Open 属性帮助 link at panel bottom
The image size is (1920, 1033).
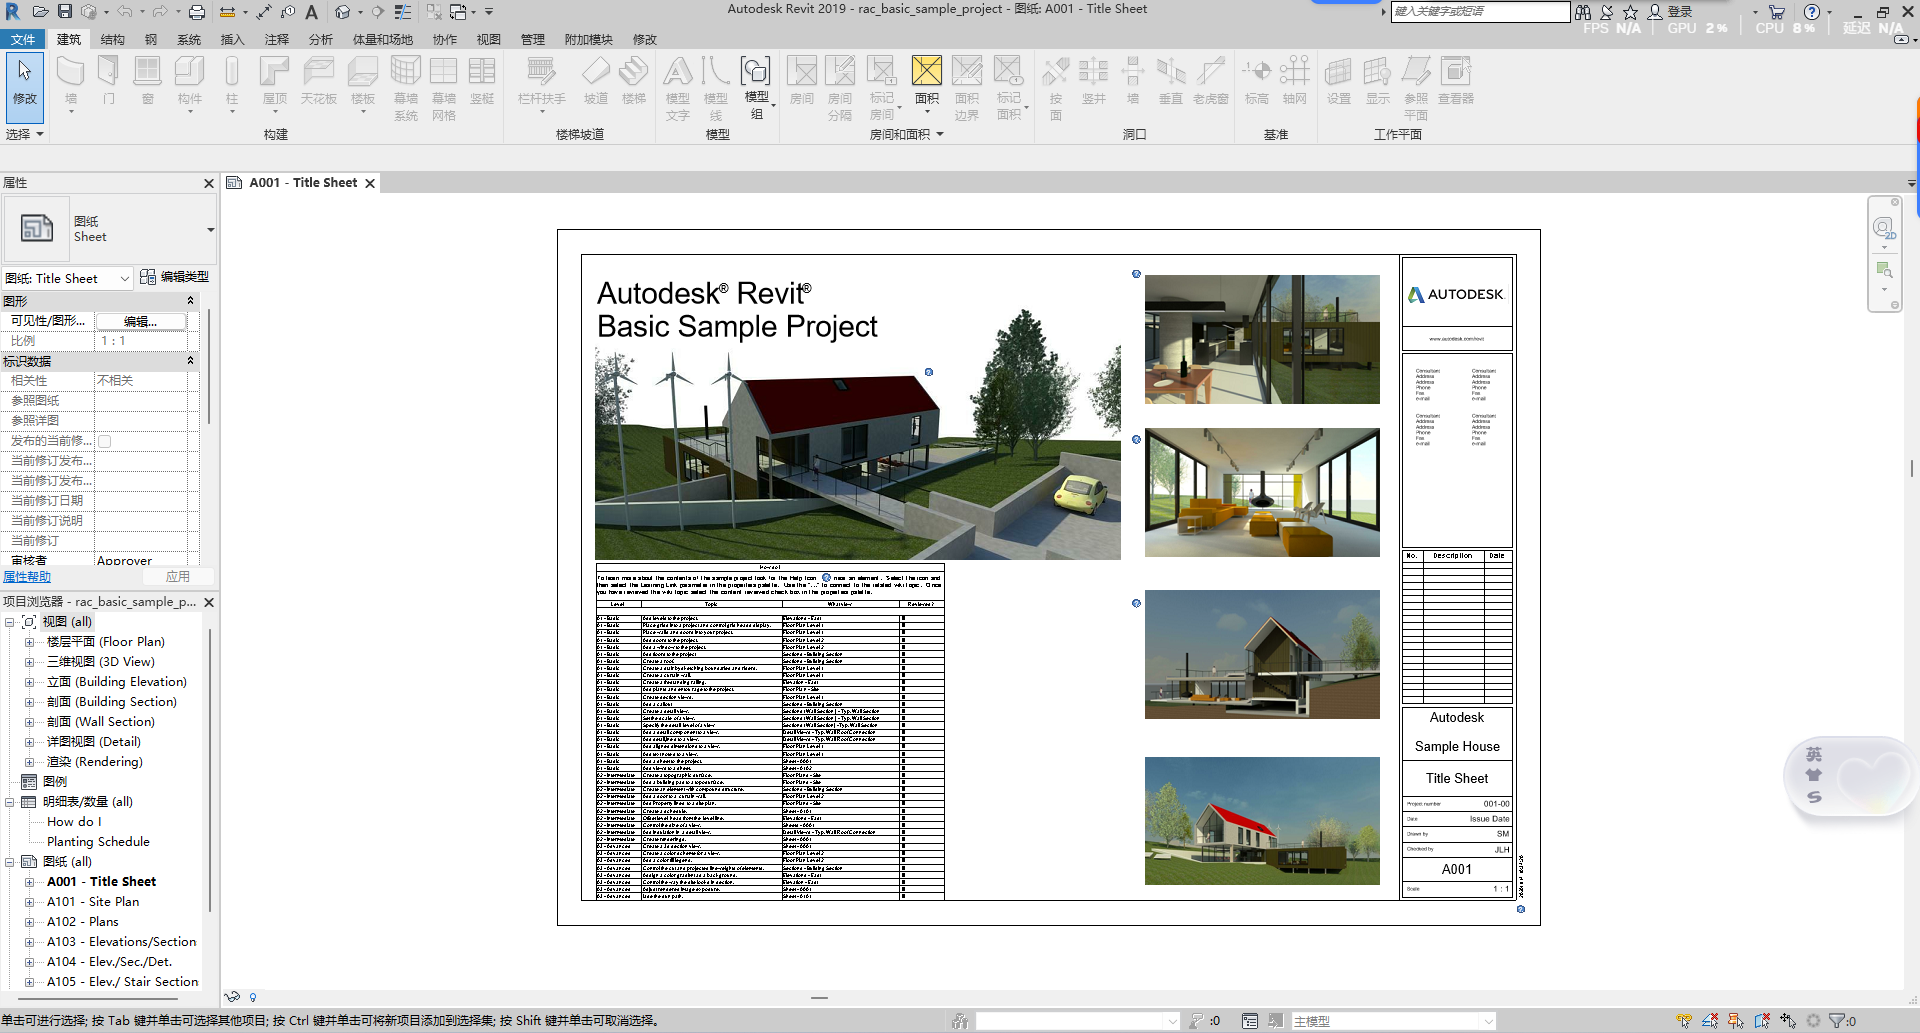click(27, 577)
